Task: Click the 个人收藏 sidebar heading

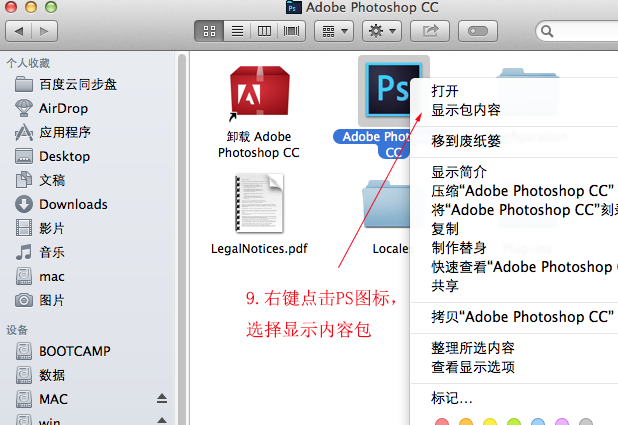Action: 28,63
